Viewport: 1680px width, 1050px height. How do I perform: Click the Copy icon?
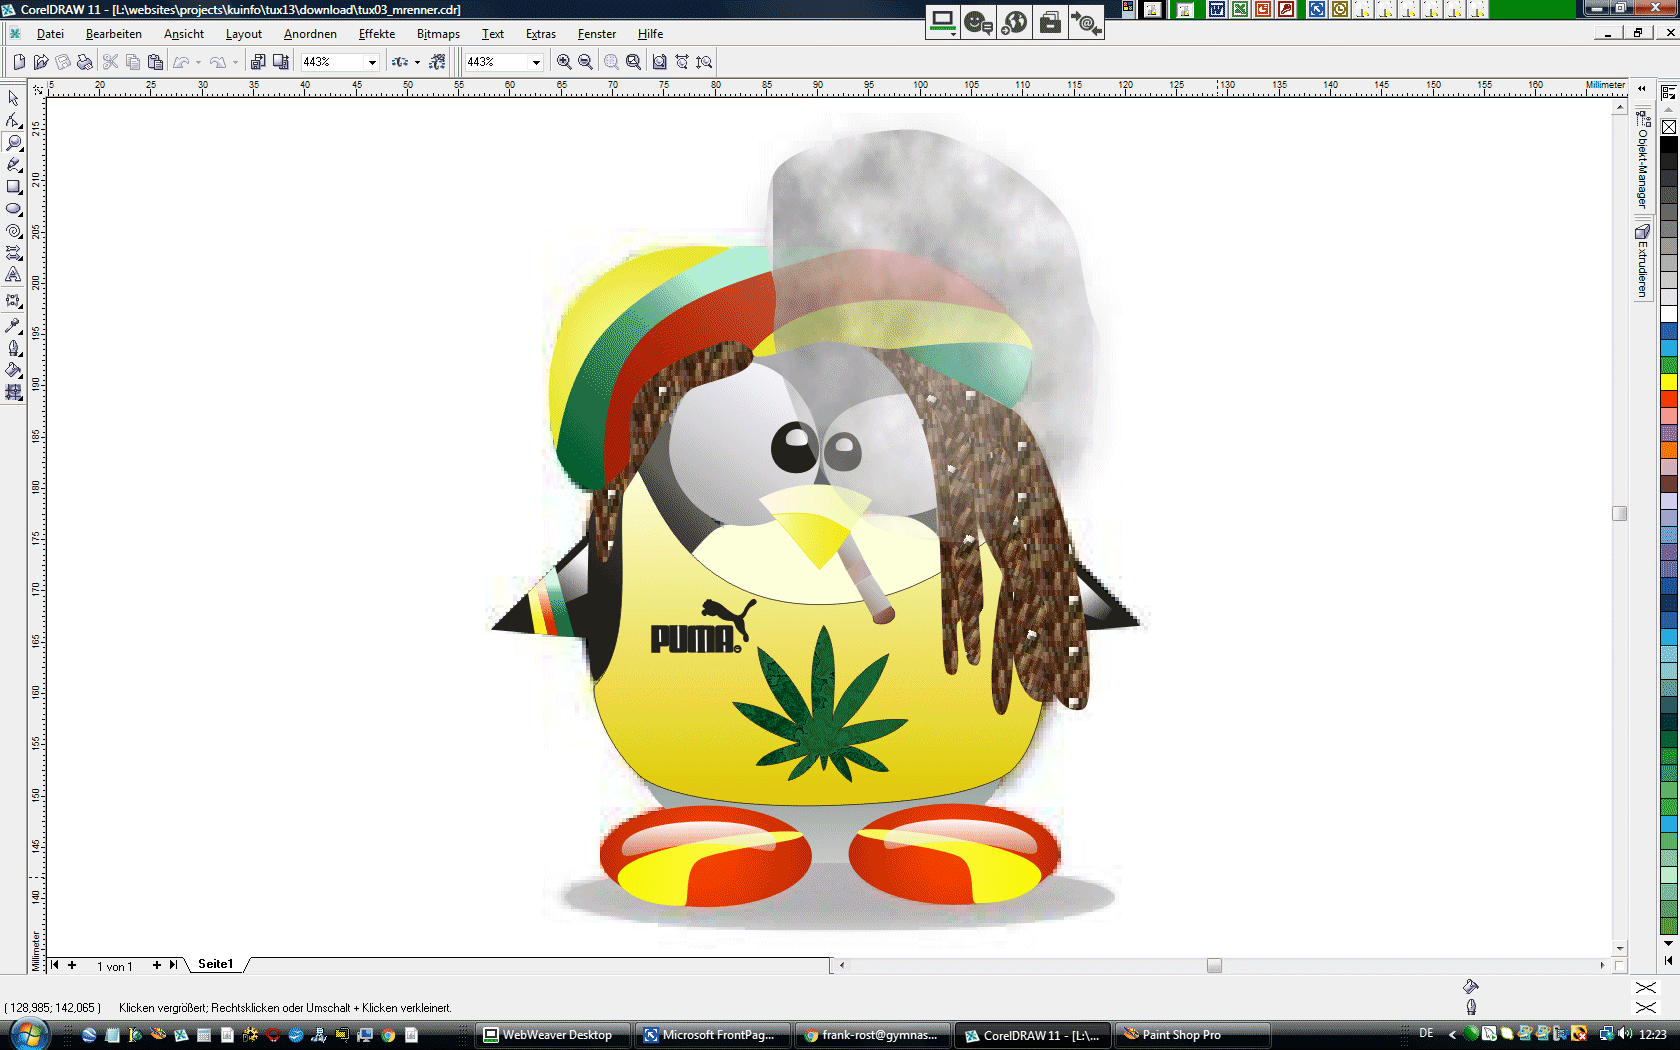(x=133, y=62)
